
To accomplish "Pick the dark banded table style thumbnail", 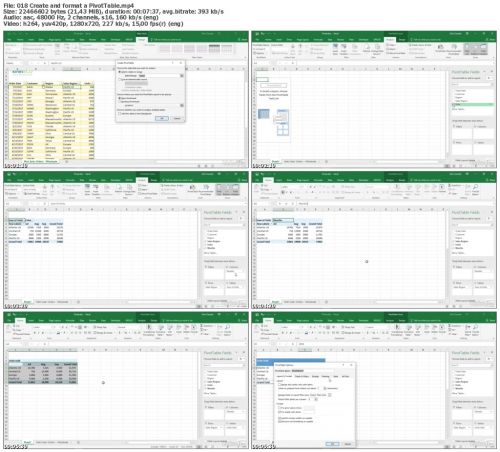I will pos(214,49).
